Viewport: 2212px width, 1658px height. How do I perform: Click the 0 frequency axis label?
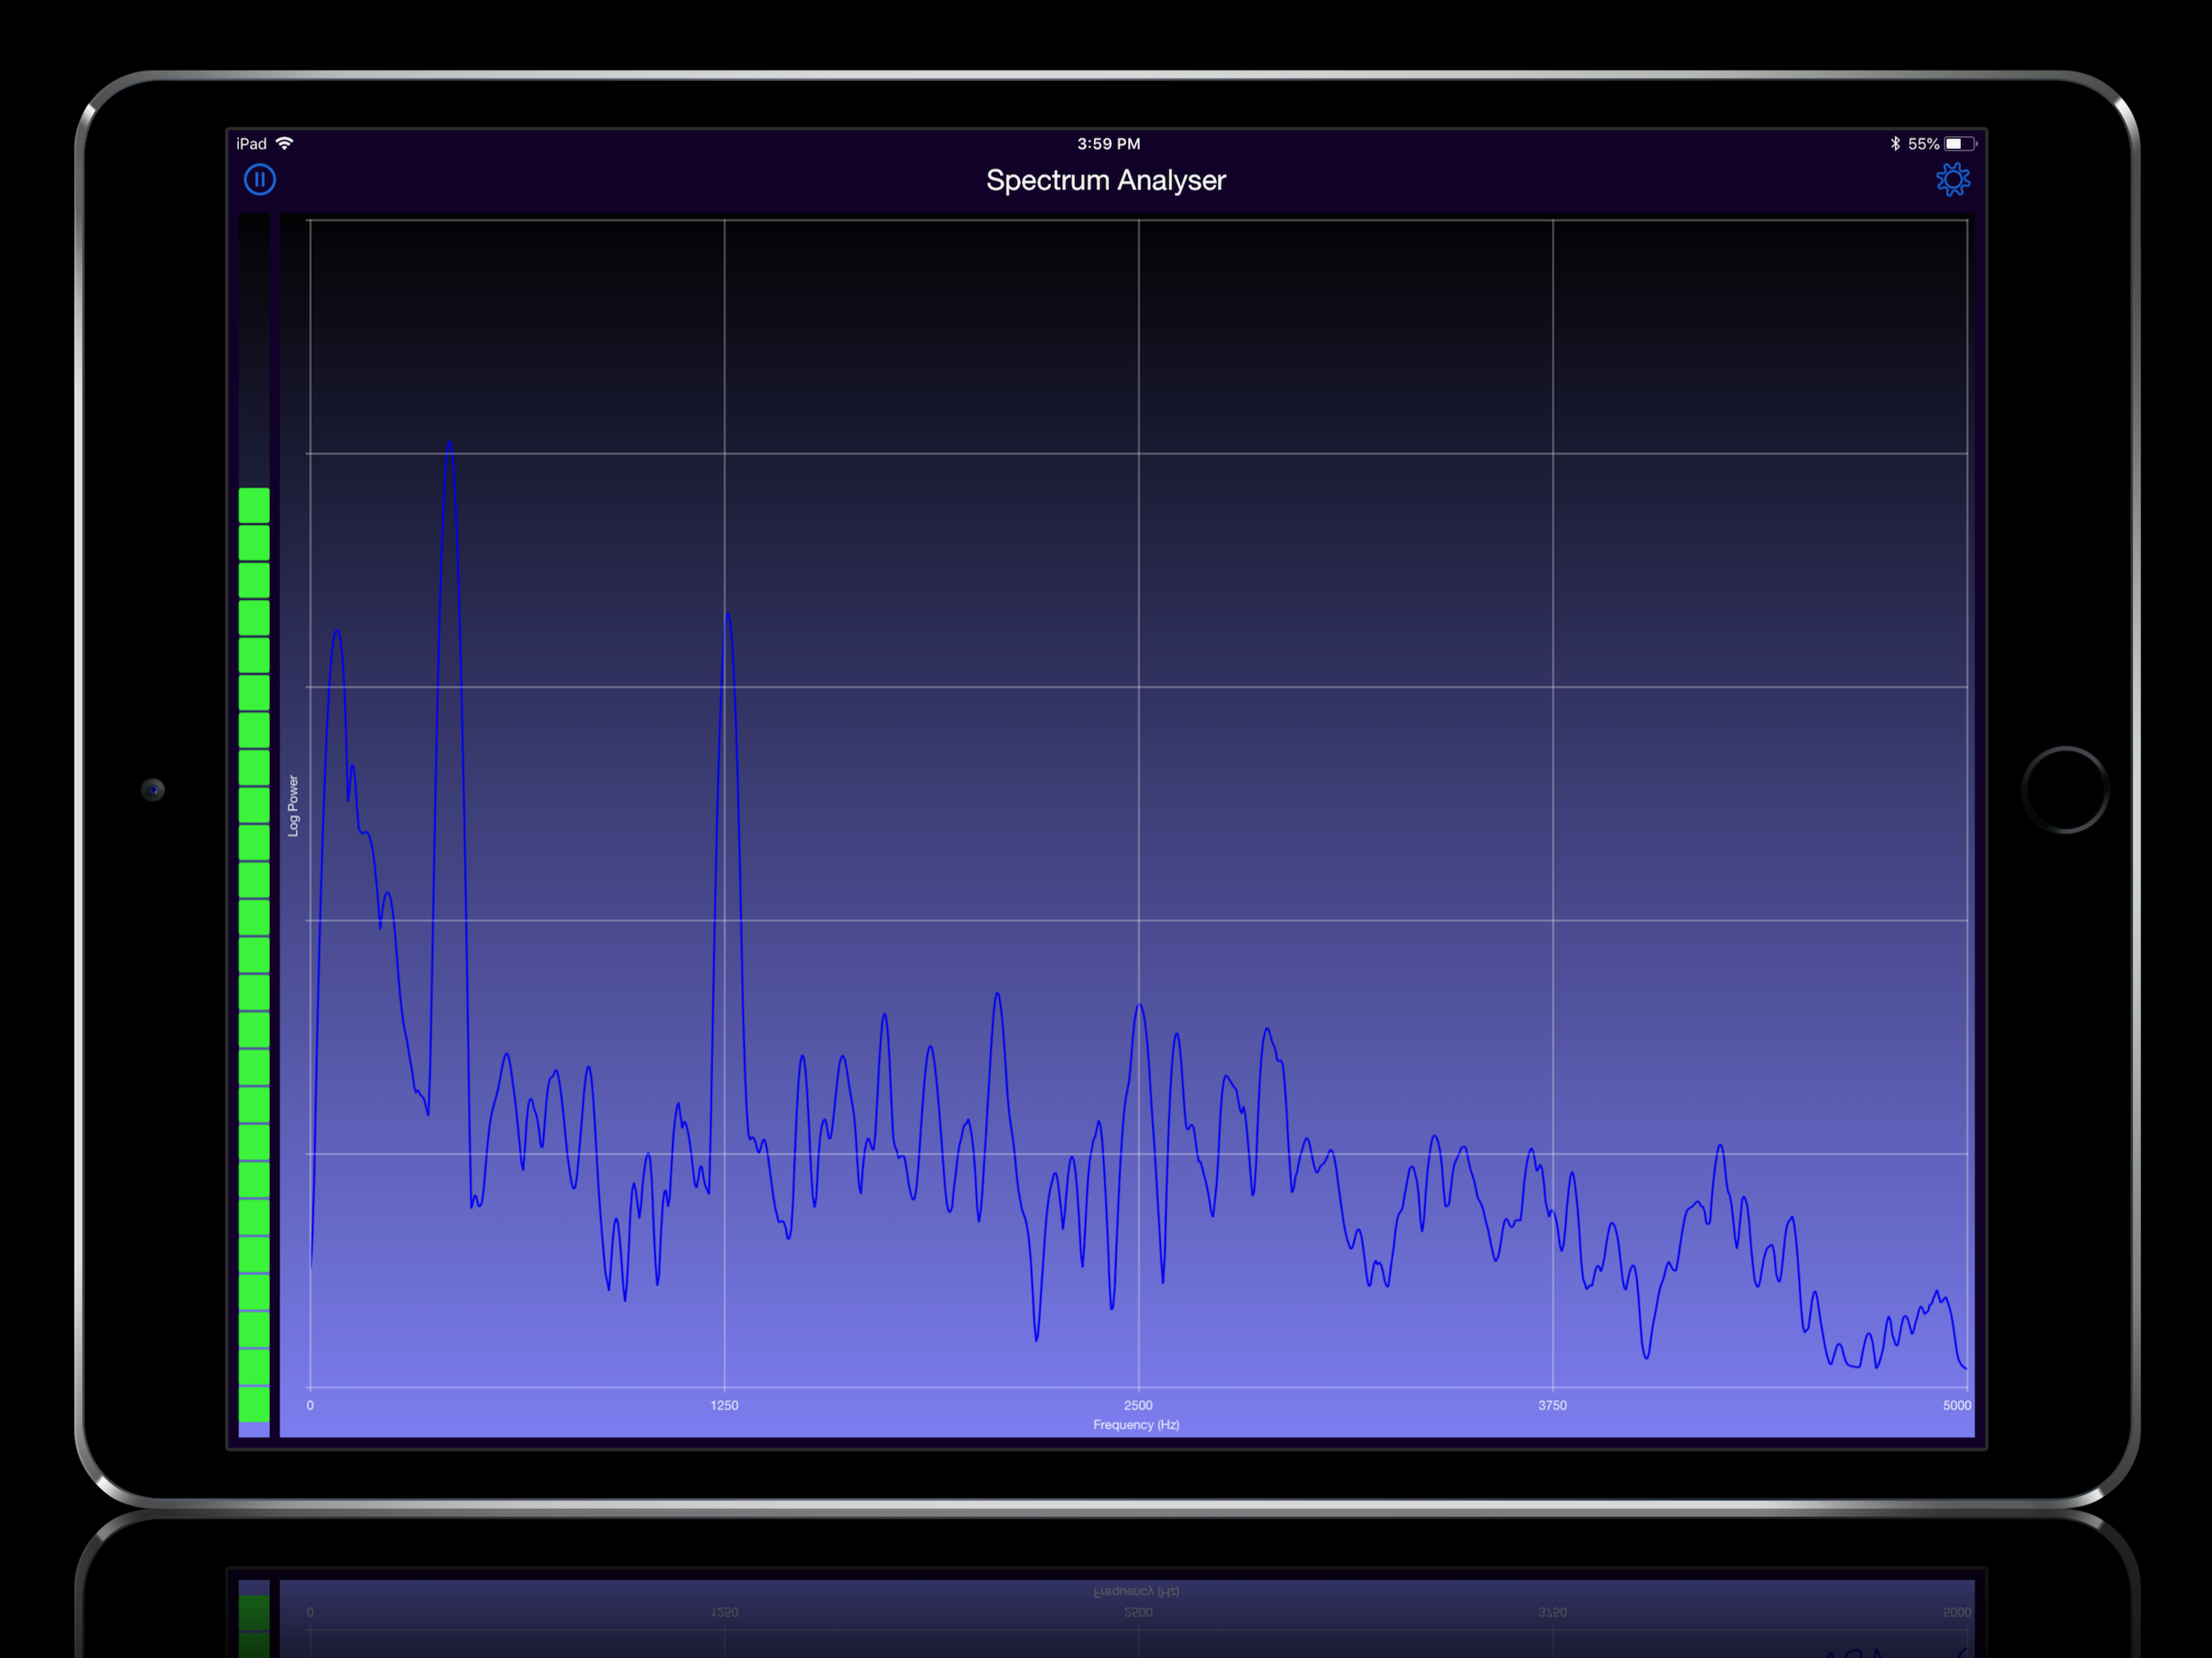[x=310, y=1405]
